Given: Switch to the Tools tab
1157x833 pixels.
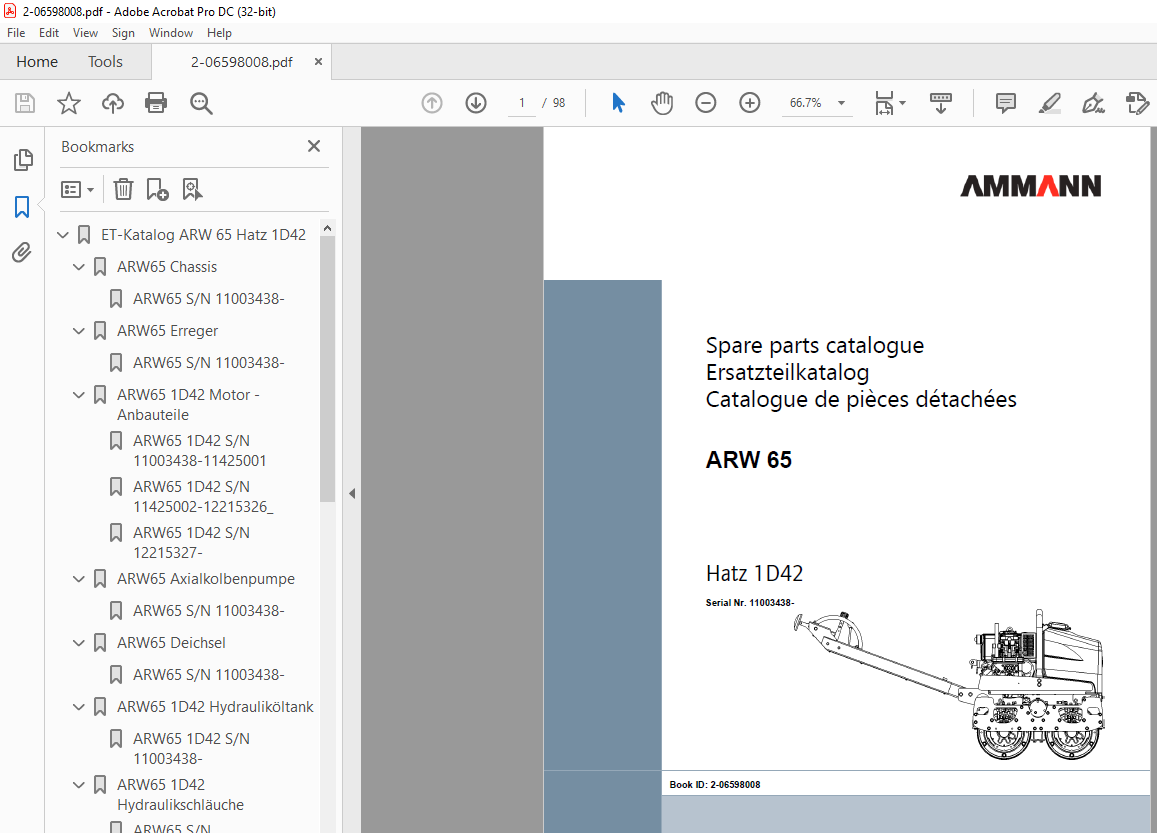Looking at the screenshot, I should 105,62.
